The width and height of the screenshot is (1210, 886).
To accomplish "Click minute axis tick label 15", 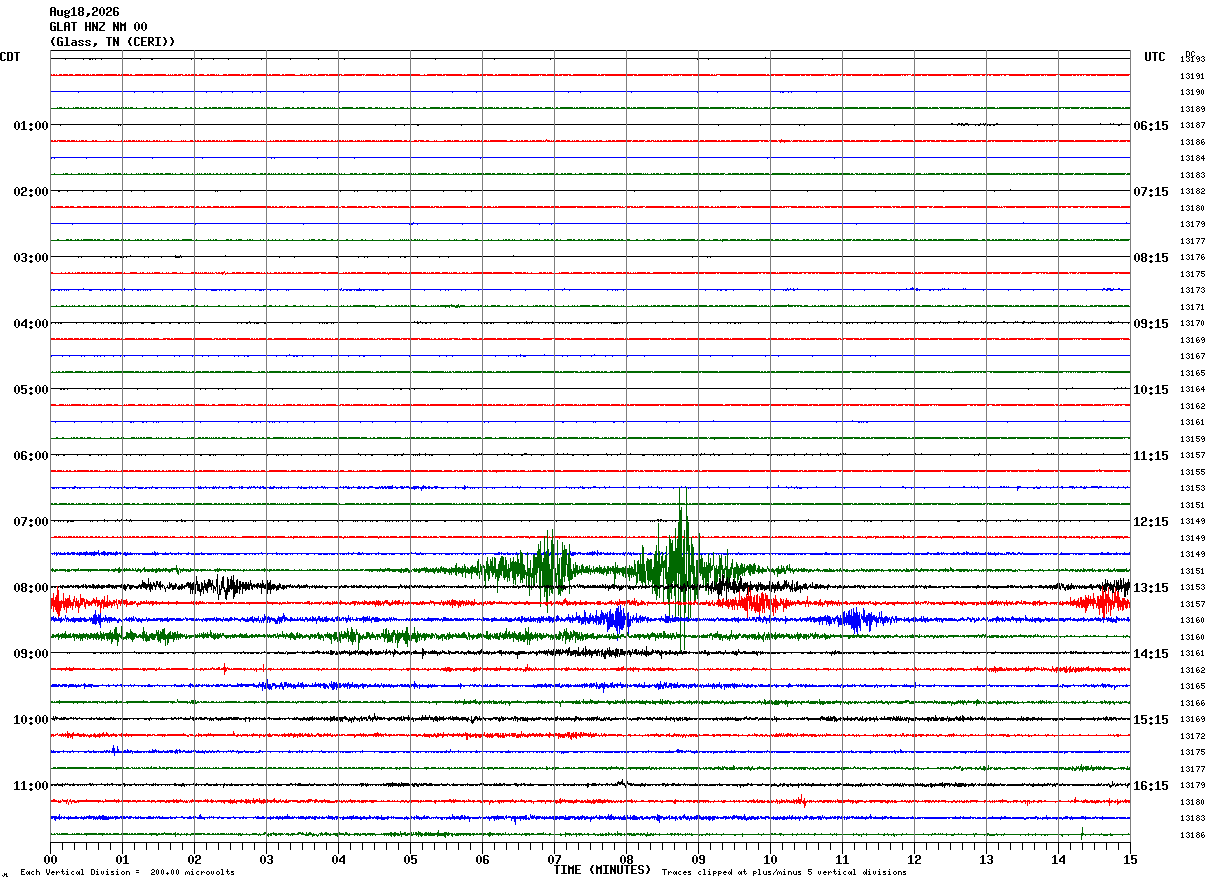I will 1130,859.
